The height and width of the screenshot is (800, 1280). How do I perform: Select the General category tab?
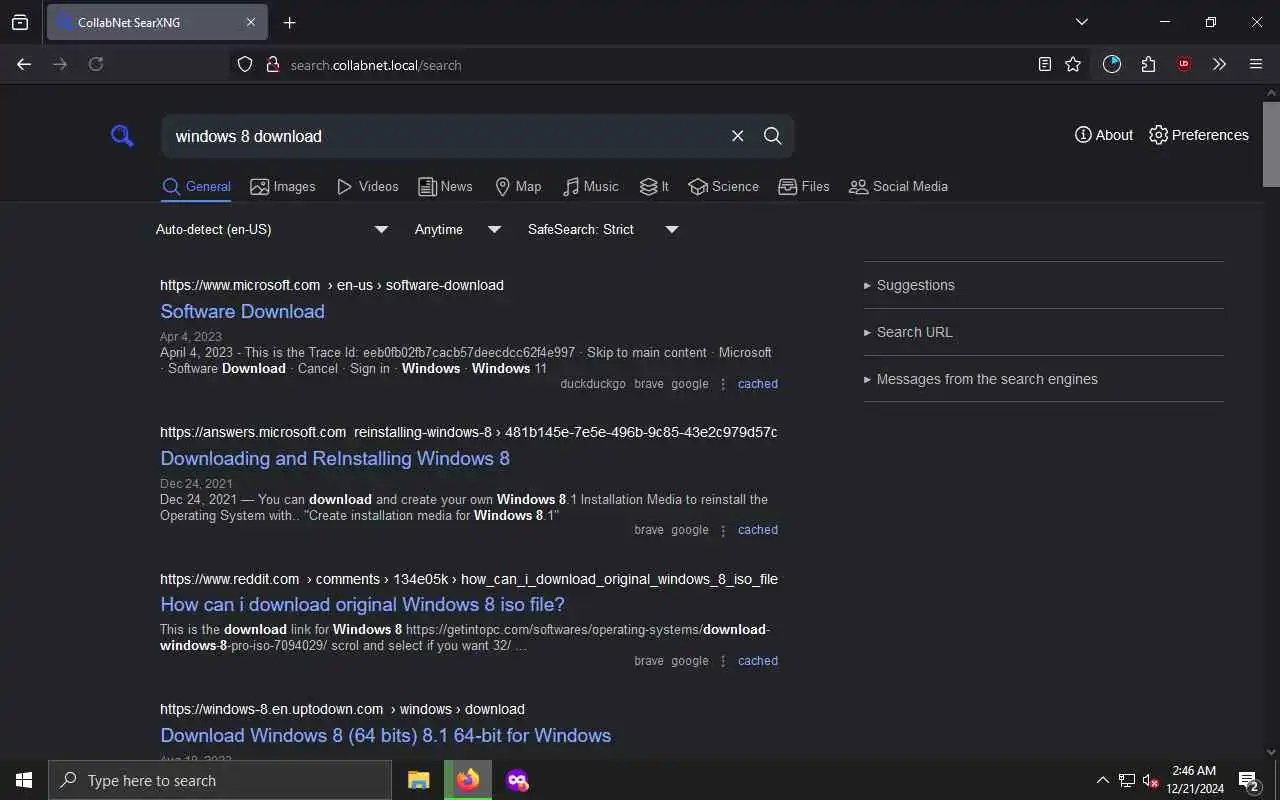click(196, 187)
